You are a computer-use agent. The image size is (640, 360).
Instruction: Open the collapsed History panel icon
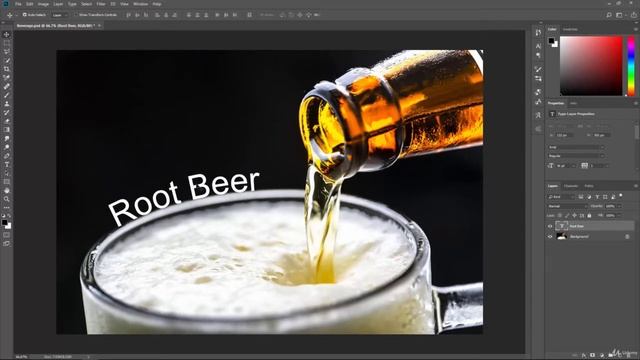click(x=538, y=33)
